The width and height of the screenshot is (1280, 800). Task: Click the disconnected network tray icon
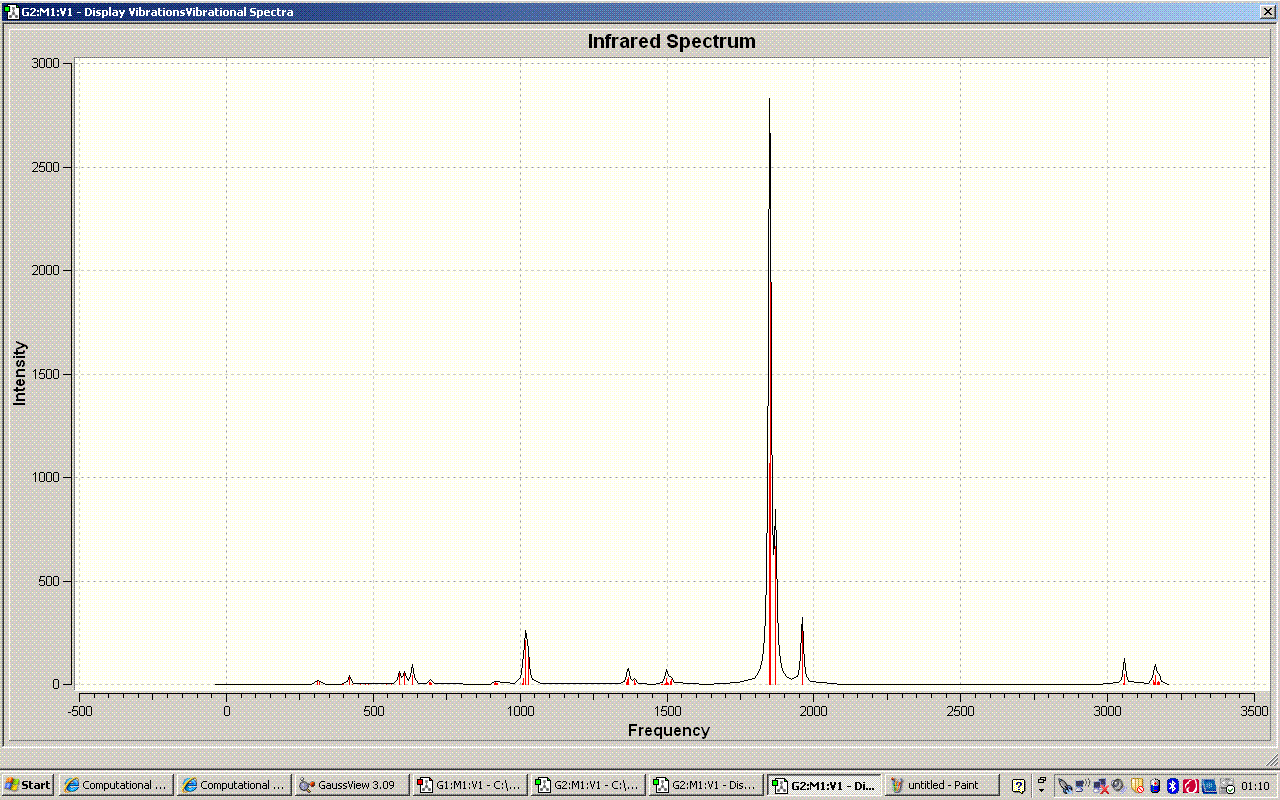1101,786
